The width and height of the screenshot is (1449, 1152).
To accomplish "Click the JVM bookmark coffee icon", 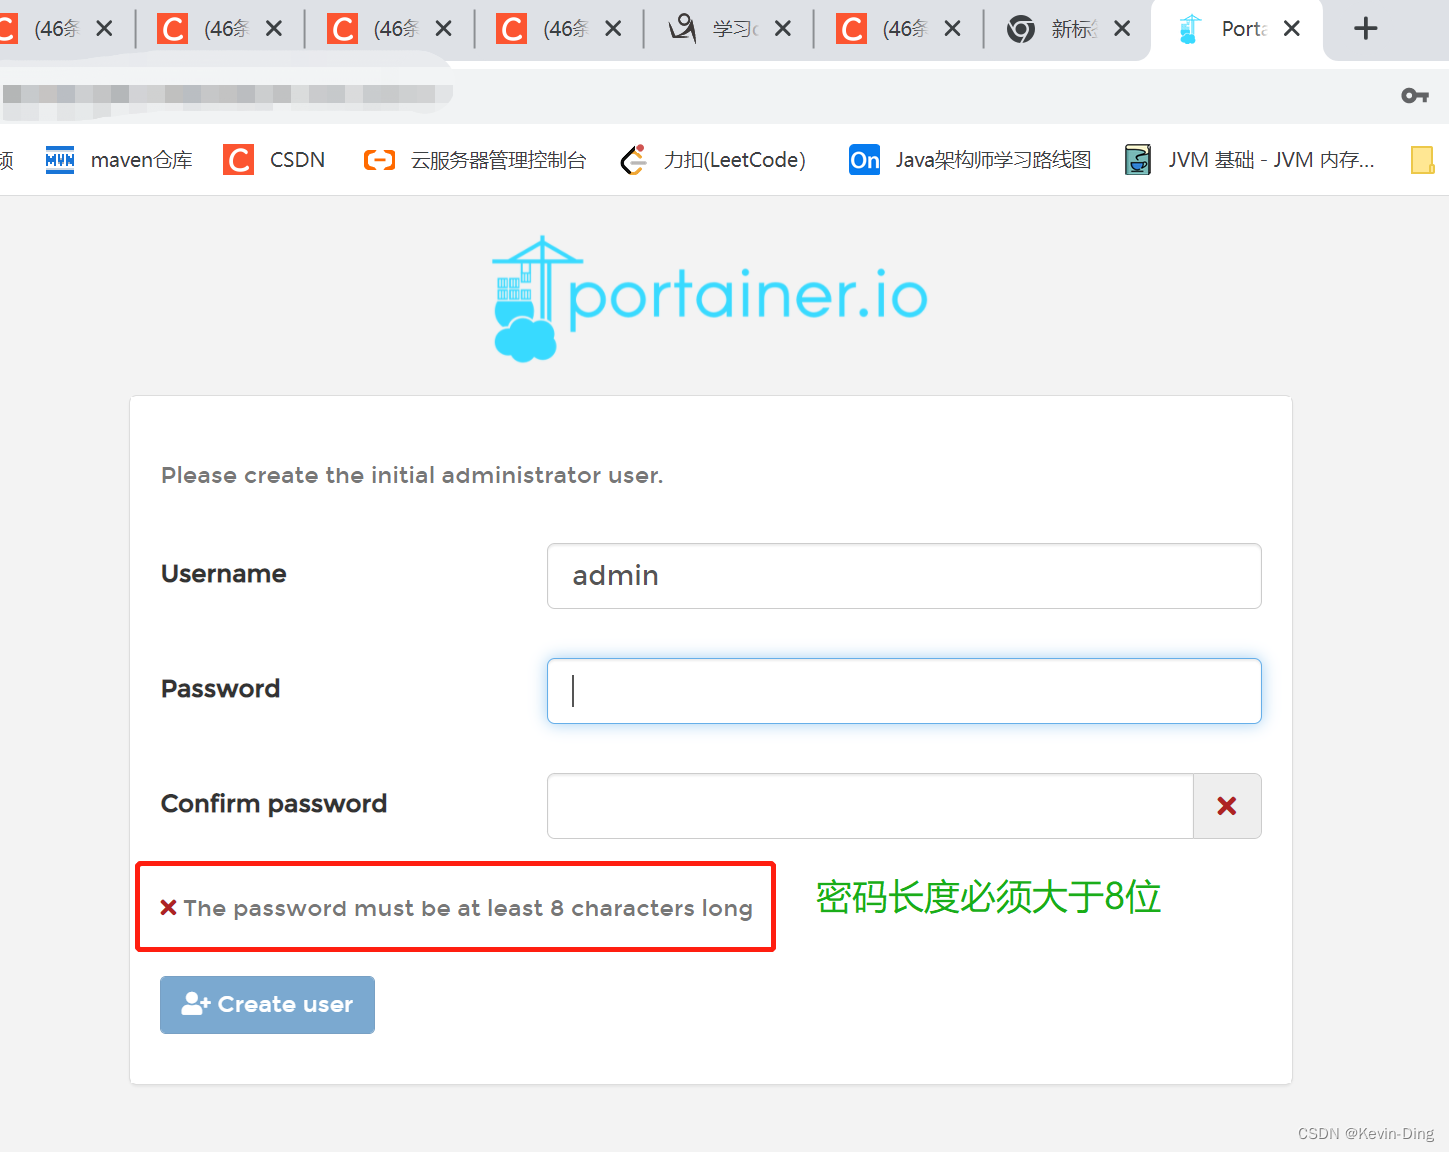I will point(1137,160).
